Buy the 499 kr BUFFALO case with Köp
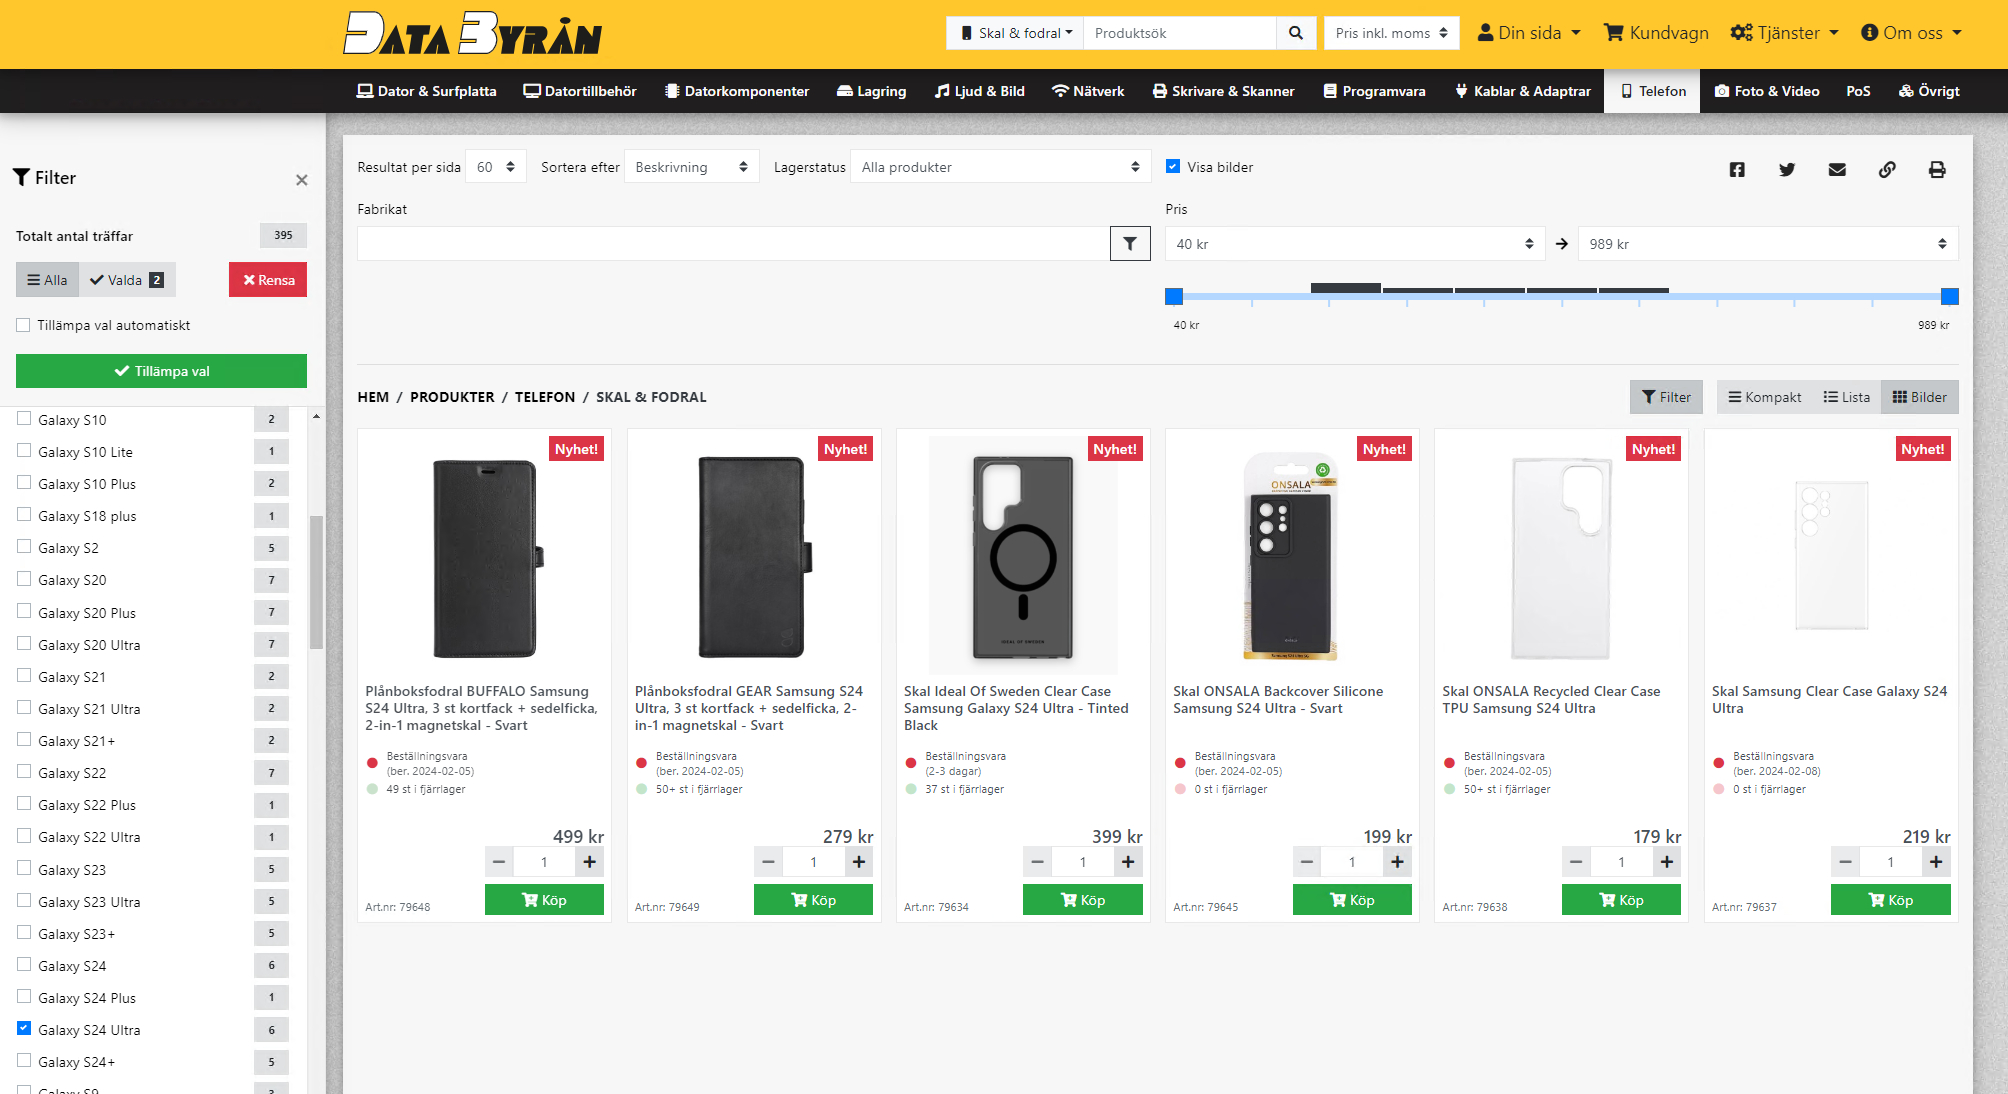This screenshot has width=2008, height=1094. click(544, 900)
